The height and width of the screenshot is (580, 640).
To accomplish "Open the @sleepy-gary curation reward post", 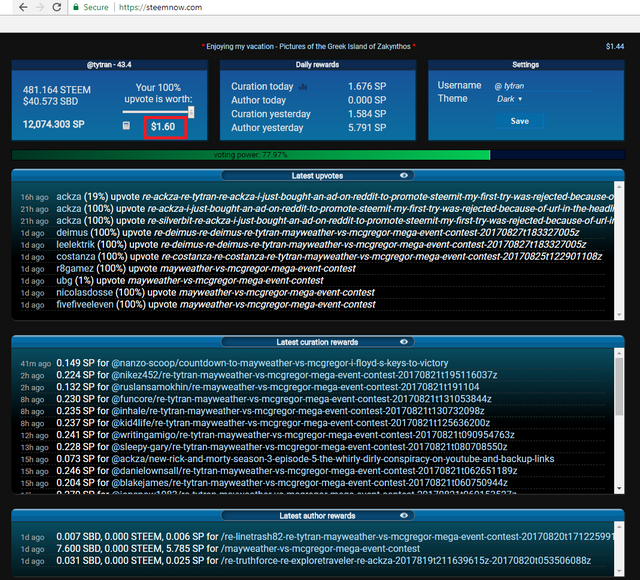I will coord(309,447).
